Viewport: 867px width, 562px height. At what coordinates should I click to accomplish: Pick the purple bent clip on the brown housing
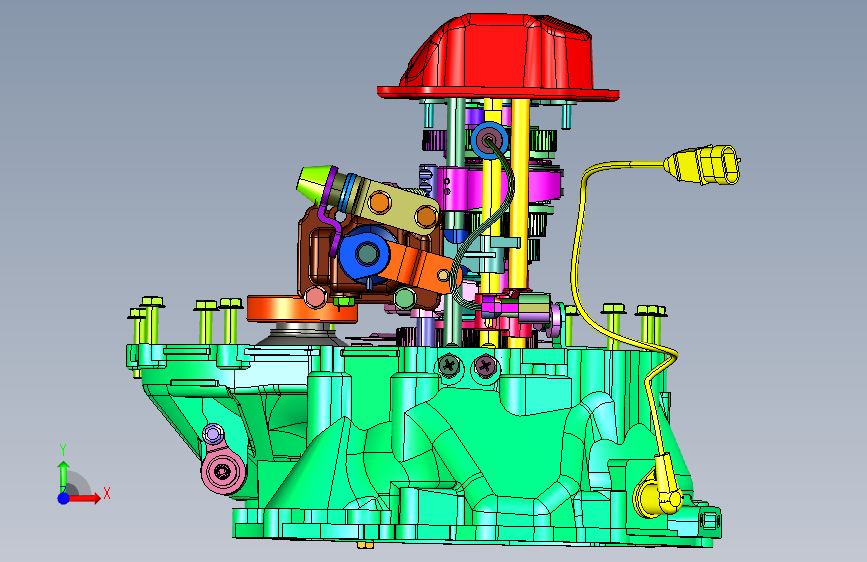(x=330, y=216)
